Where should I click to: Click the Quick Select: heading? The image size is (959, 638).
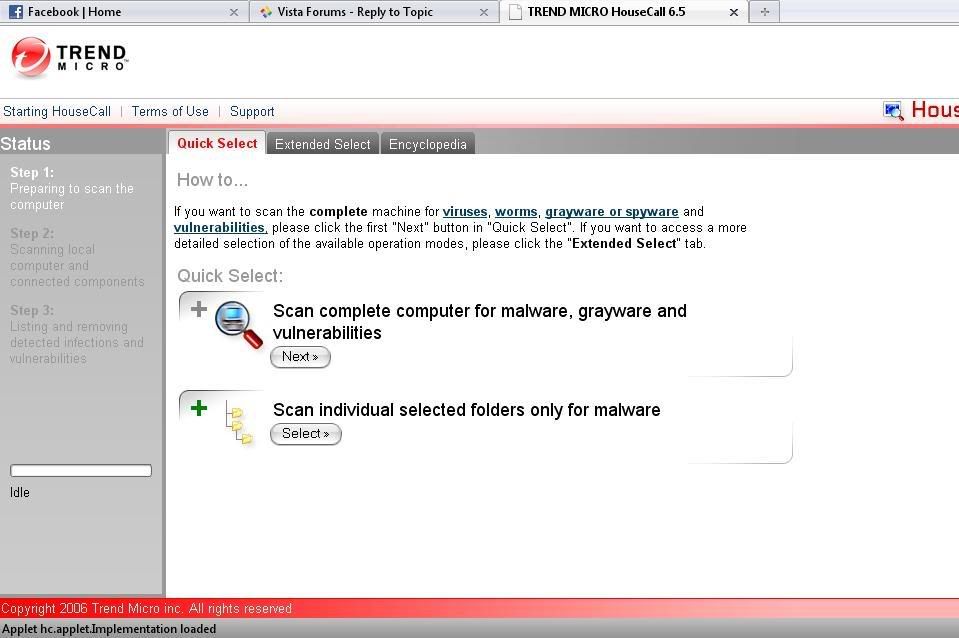(230, 276)
